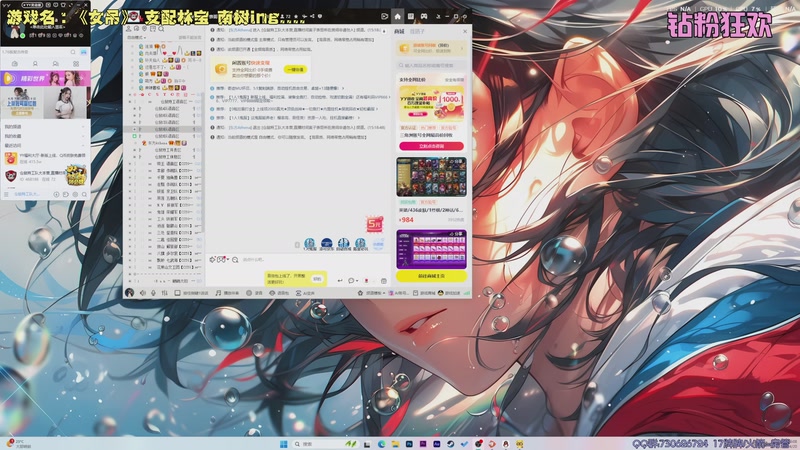This screenshot has height=450, width=800.
Task: Click the add plus icon in YY window bottom bar
Action: point(57,194)
